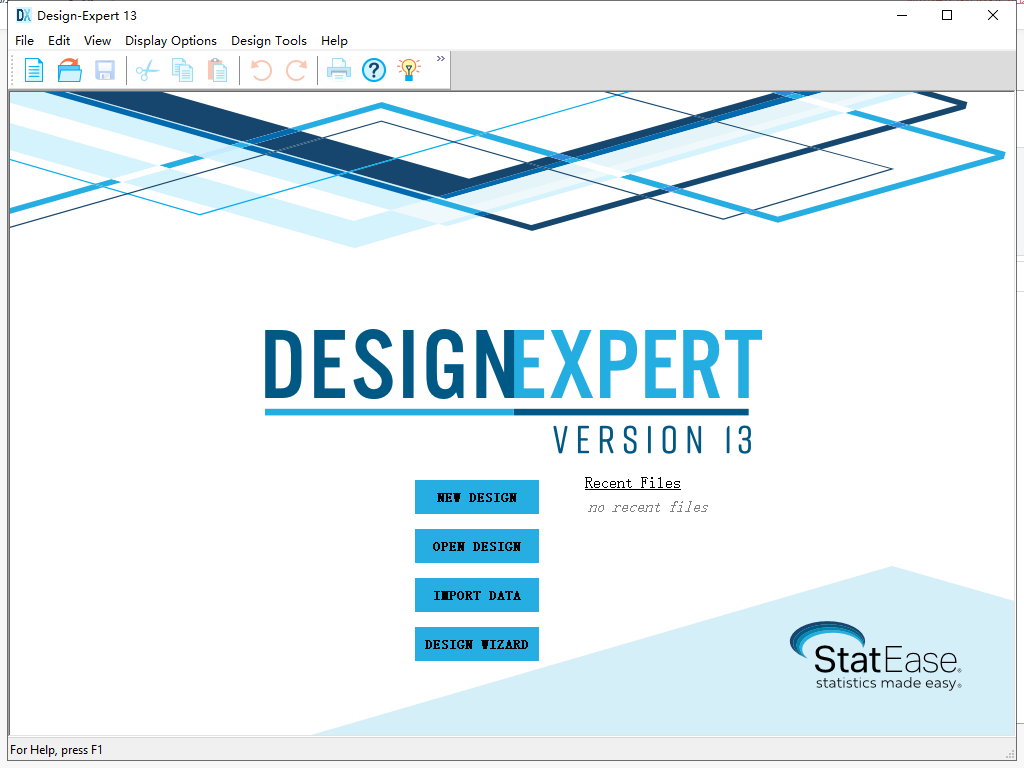The image size is (1024, 768).
Task: Click the Paste clipboard icon
Action: [217, 70]
